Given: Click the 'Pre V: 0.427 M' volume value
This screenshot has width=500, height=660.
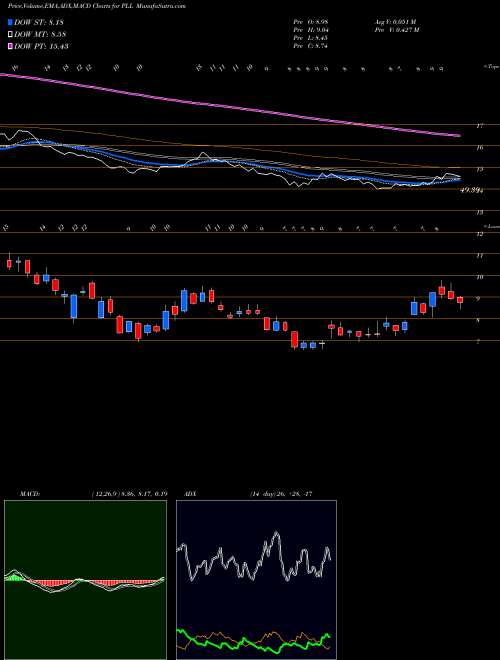Looking at the screenshot, I should pos(396,30).
